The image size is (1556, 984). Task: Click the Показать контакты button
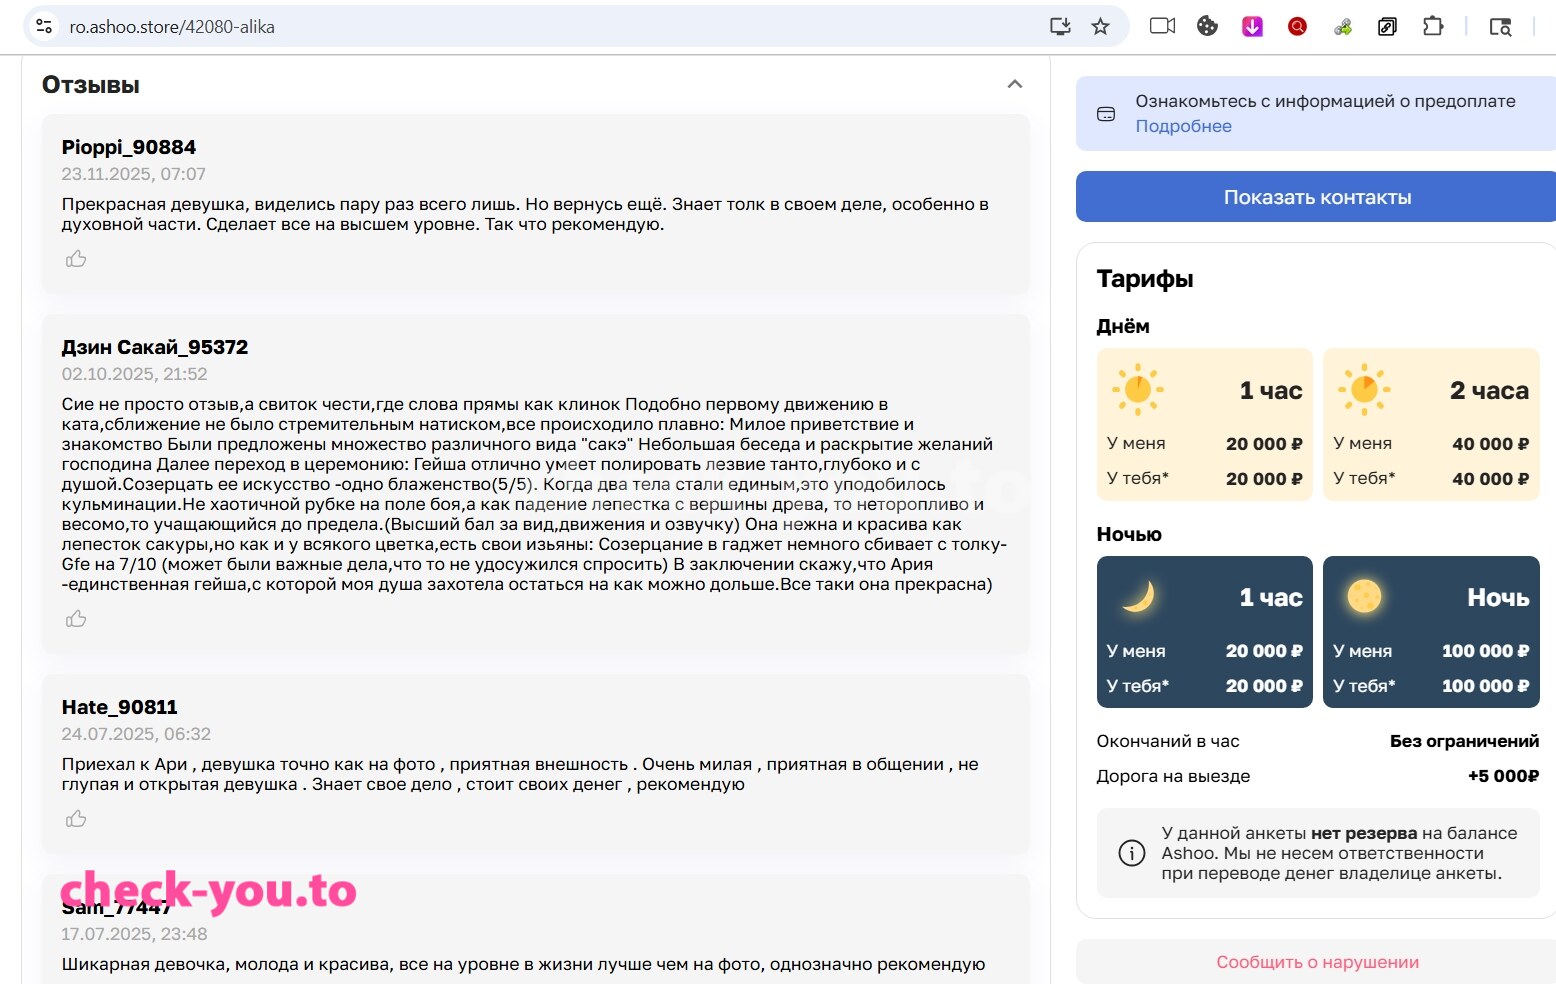coord(1316,197)
